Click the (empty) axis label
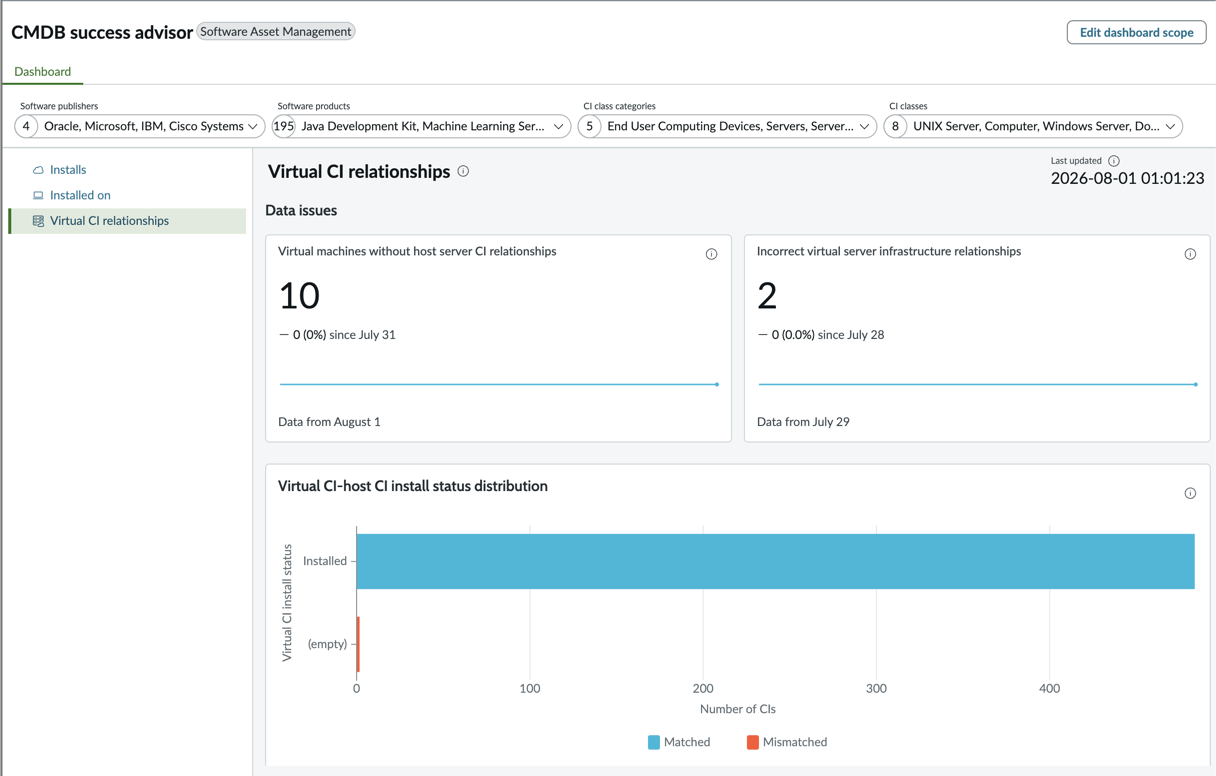 (327, 644)
